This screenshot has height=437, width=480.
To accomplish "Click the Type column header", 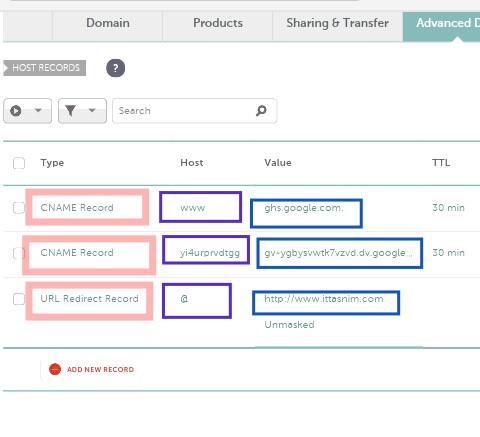I will pyautogui.click(x=52, y=163).
